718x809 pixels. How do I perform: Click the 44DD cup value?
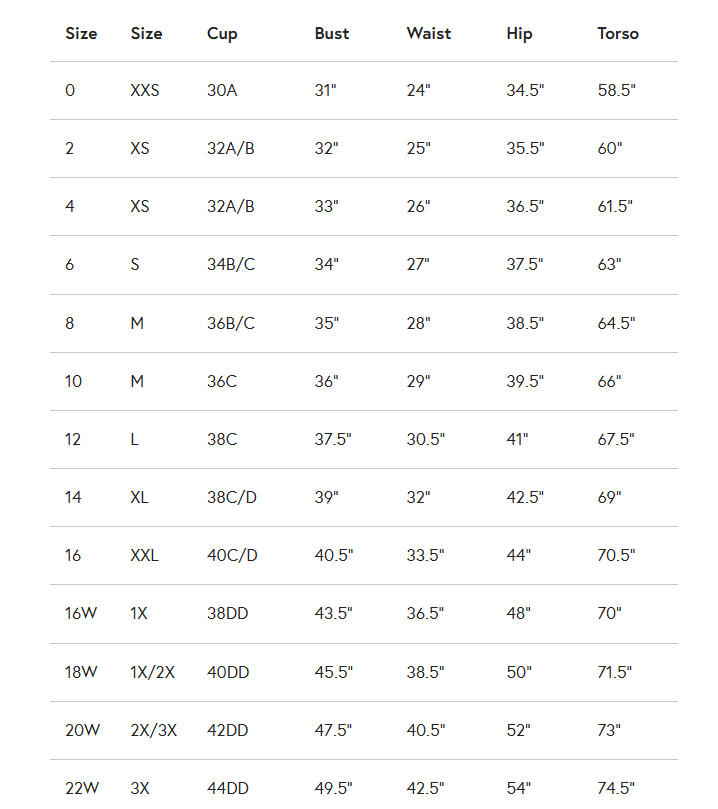coord(228,788)
